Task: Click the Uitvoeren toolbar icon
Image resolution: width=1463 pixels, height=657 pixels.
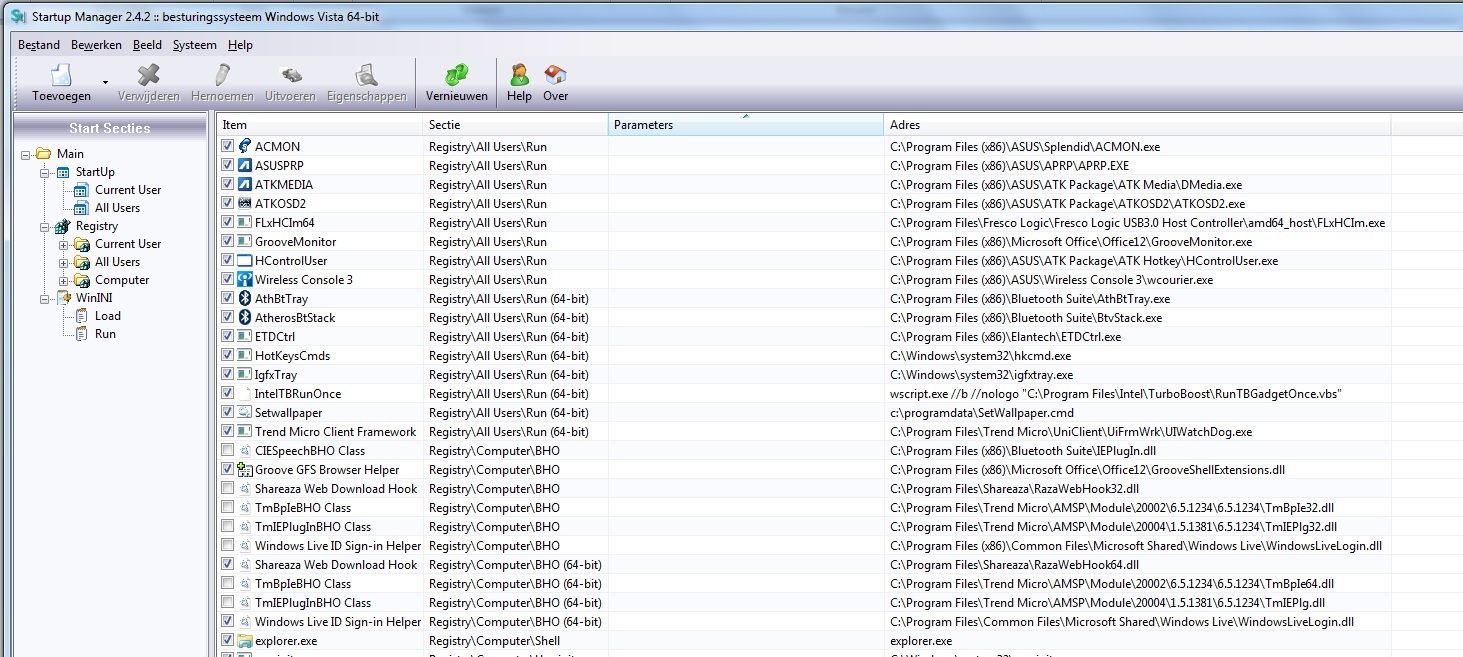Action: coord(291,75)
